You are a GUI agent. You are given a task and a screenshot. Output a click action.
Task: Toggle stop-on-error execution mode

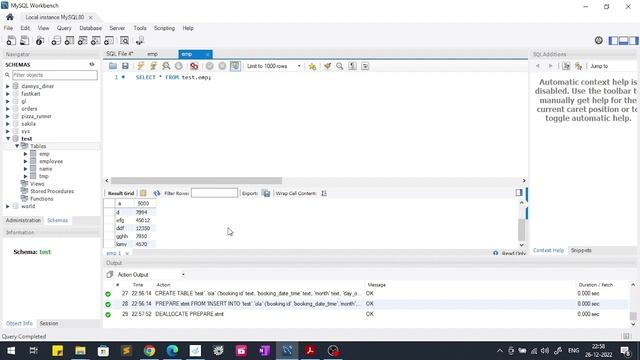pyautogui.click(x=194, y=66)
